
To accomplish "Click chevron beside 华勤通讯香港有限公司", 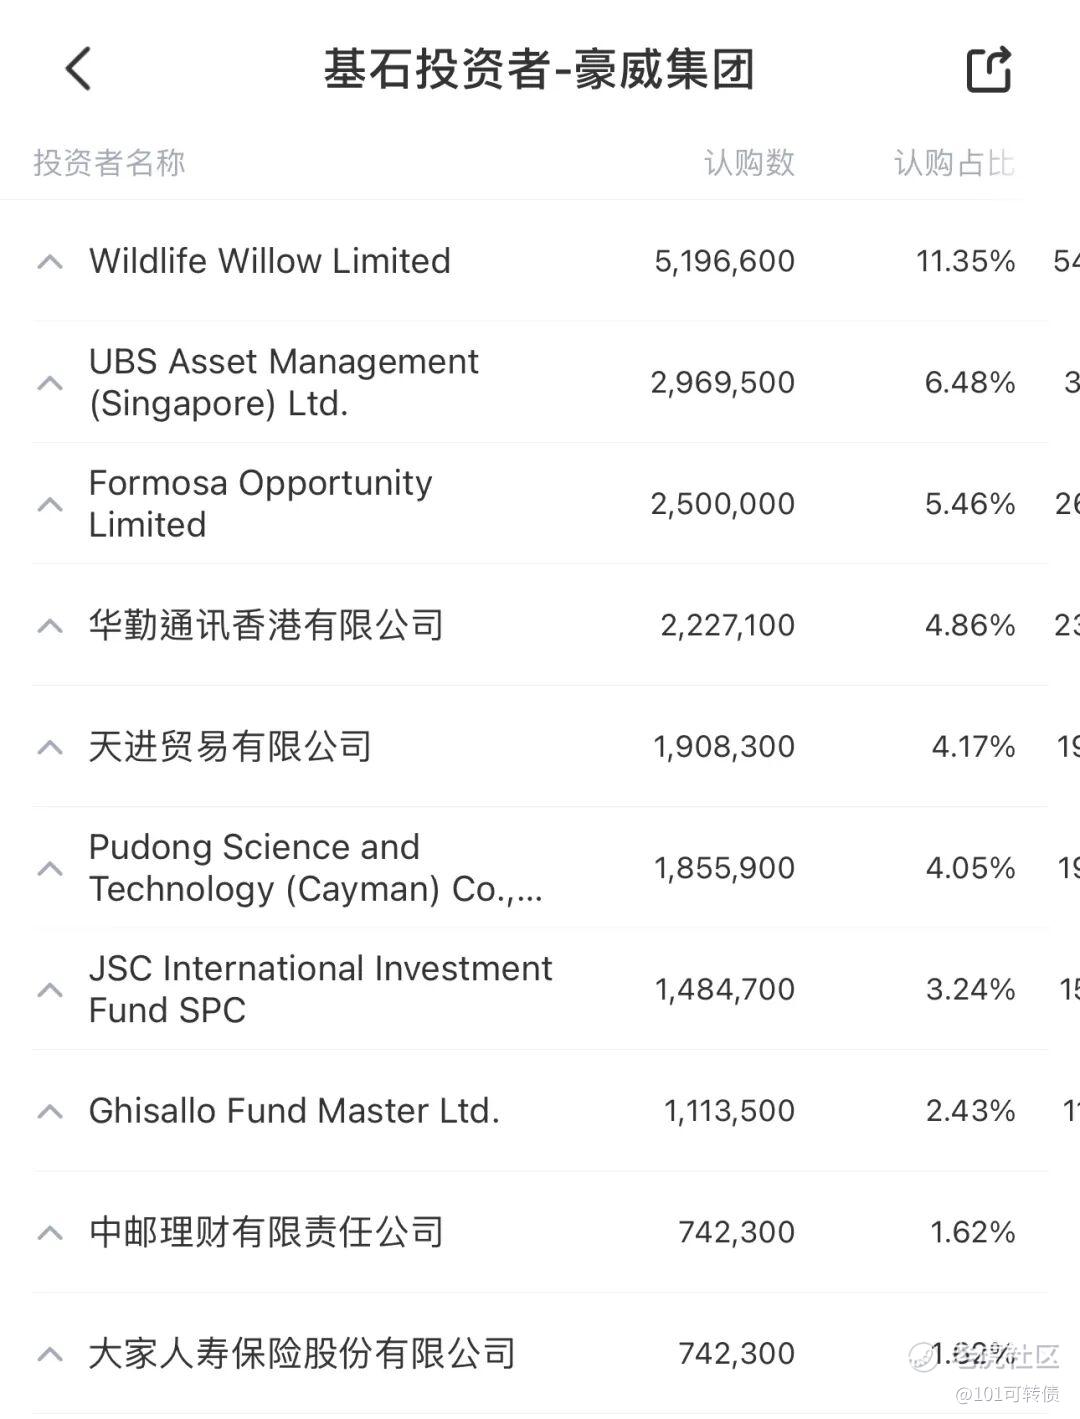I will click(x=50, y=626).
